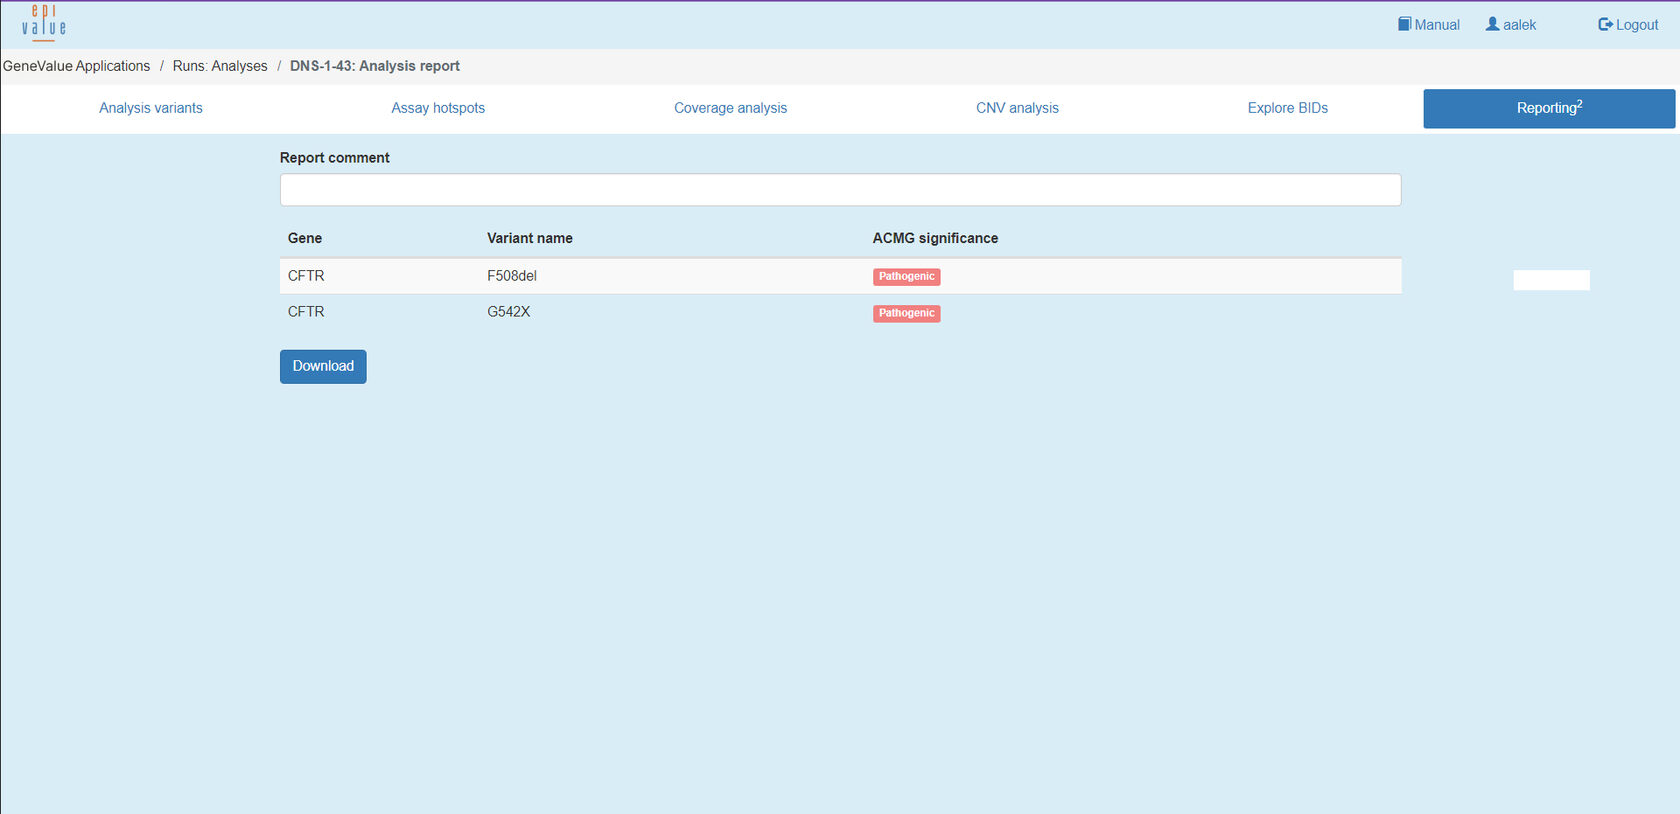Open the Manual book icon
1680x814 pixels.
(x=1404, y=24)
